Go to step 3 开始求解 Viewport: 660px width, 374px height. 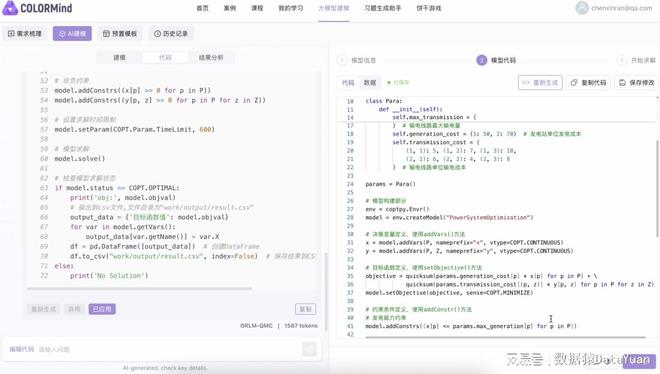click(636, 61)
